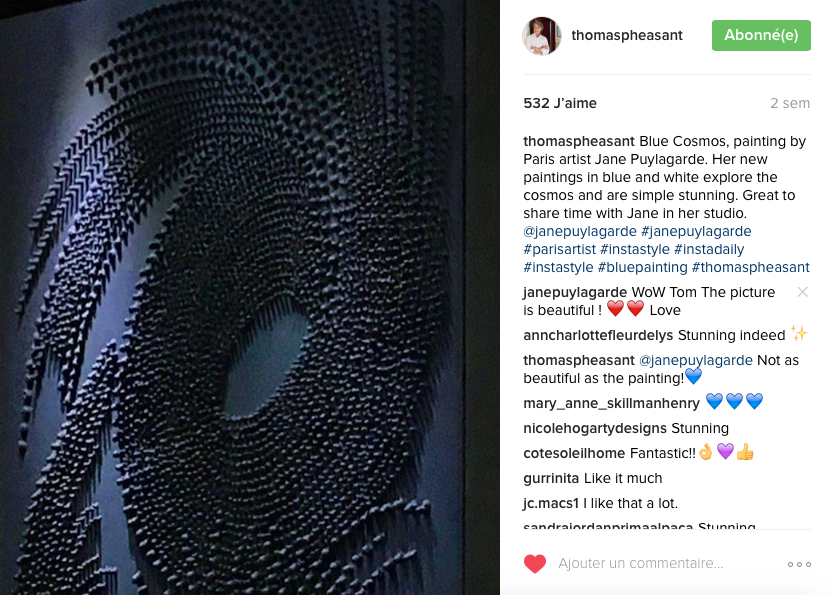Open cotesoleilhome commenter profile
Screen dimensions: 835x595
574,453
